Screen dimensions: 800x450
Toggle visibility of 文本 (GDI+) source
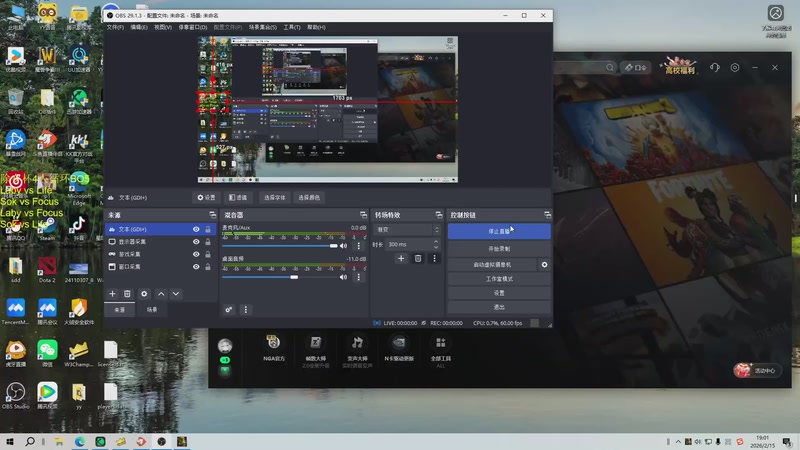(x=196, y=230)
